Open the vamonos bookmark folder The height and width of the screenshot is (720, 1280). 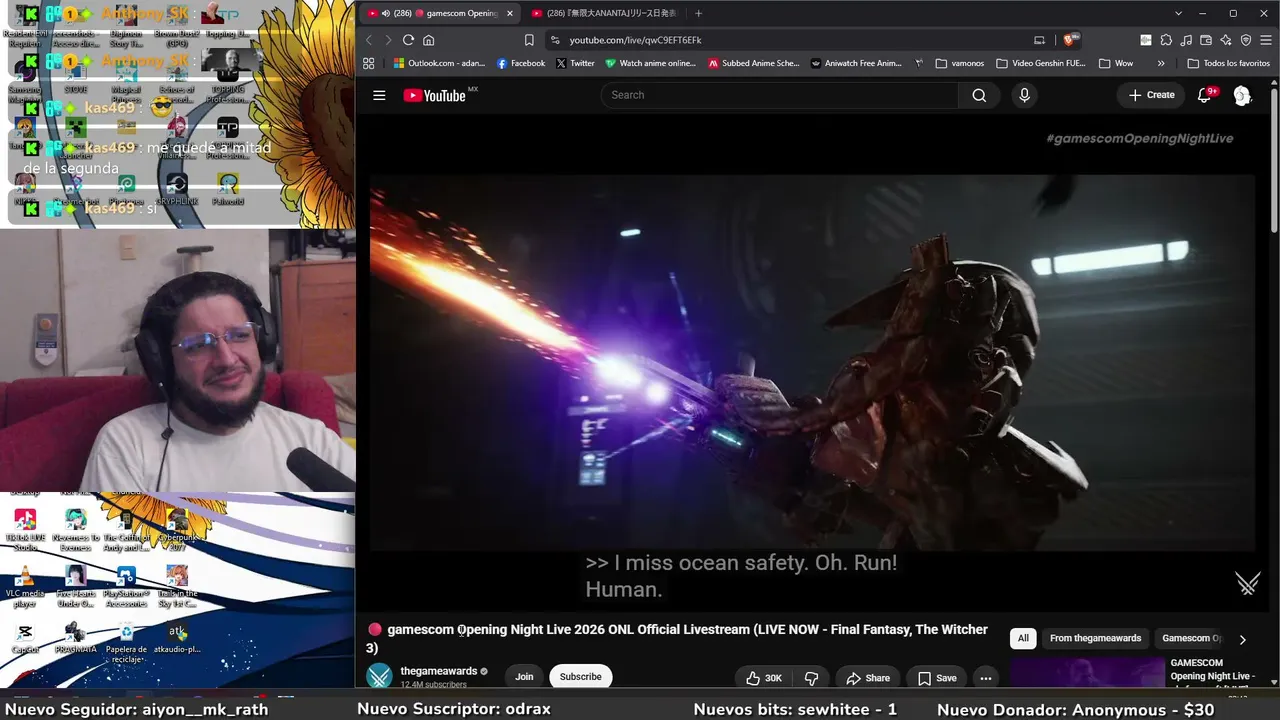(x=959, y=63)
